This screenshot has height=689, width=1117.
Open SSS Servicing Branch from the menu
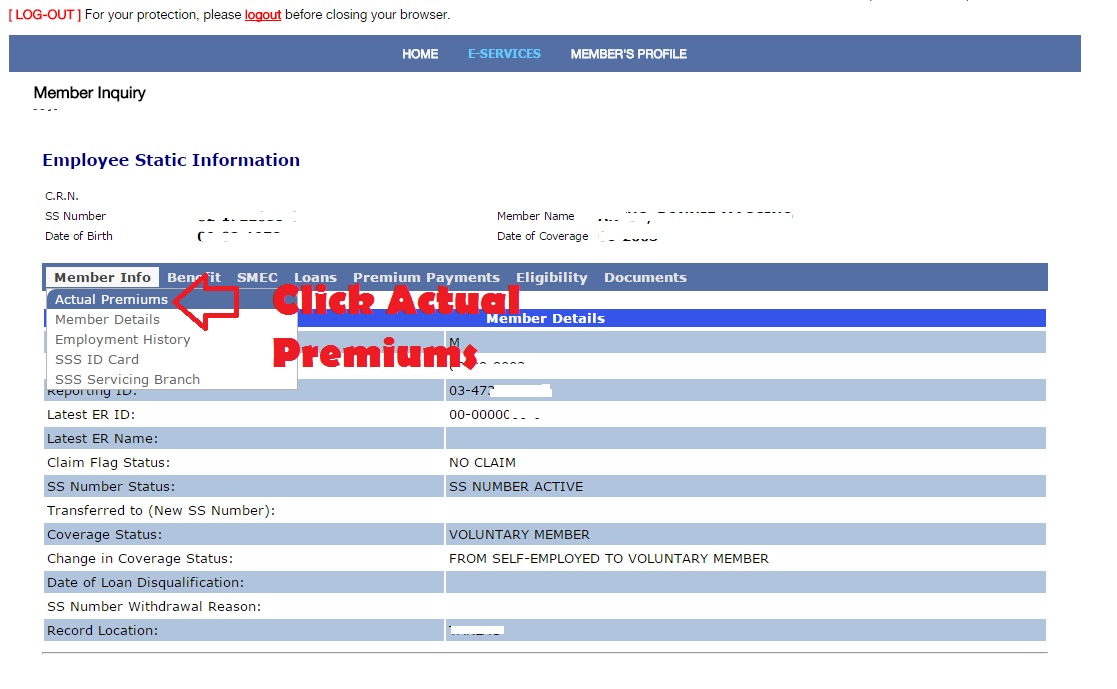[x=125, y=379]
